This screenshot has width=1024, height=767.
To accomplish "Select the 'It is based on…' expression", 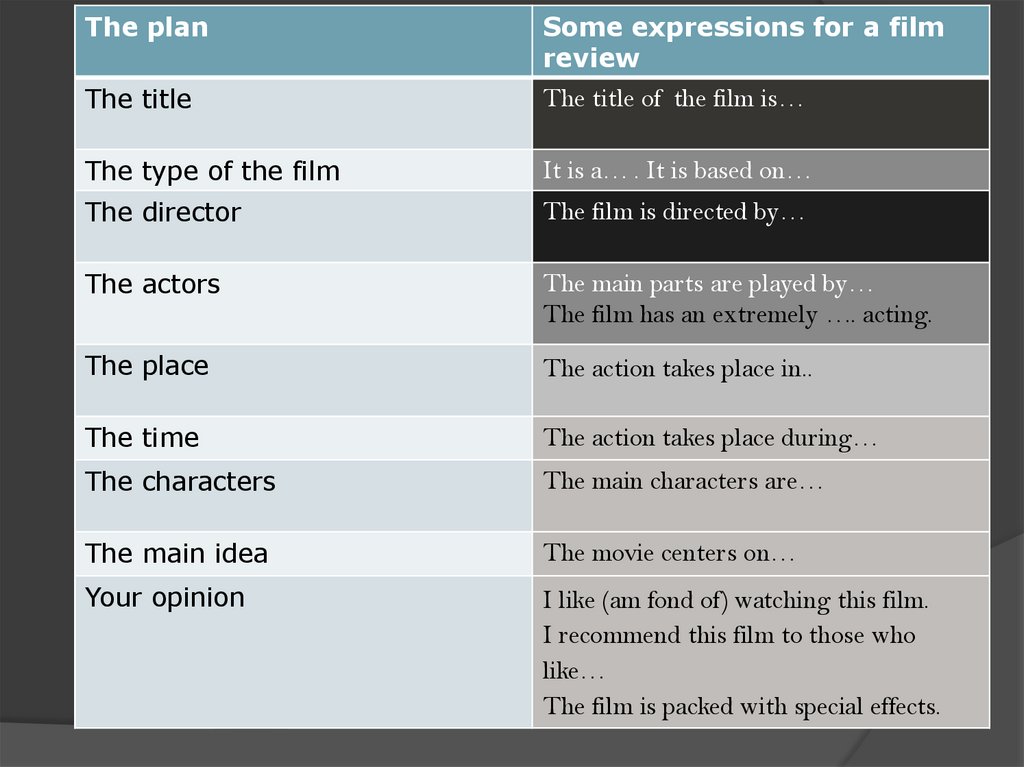I will (728, 171).
